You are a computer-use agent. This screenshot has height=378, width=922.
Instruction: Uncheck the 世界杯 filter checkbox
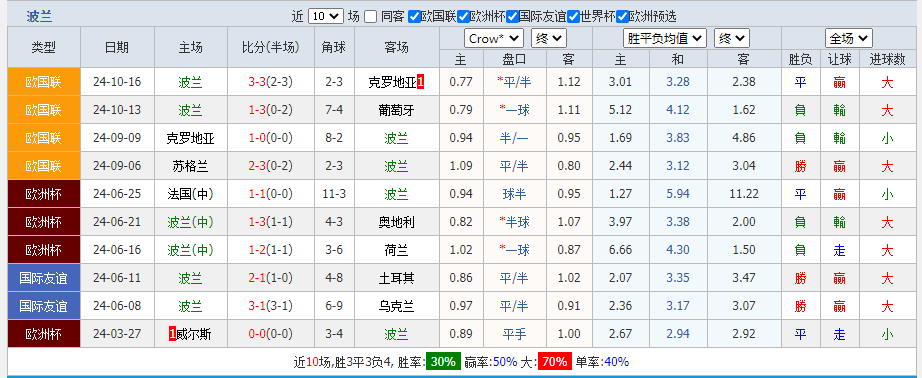(574, 16)
